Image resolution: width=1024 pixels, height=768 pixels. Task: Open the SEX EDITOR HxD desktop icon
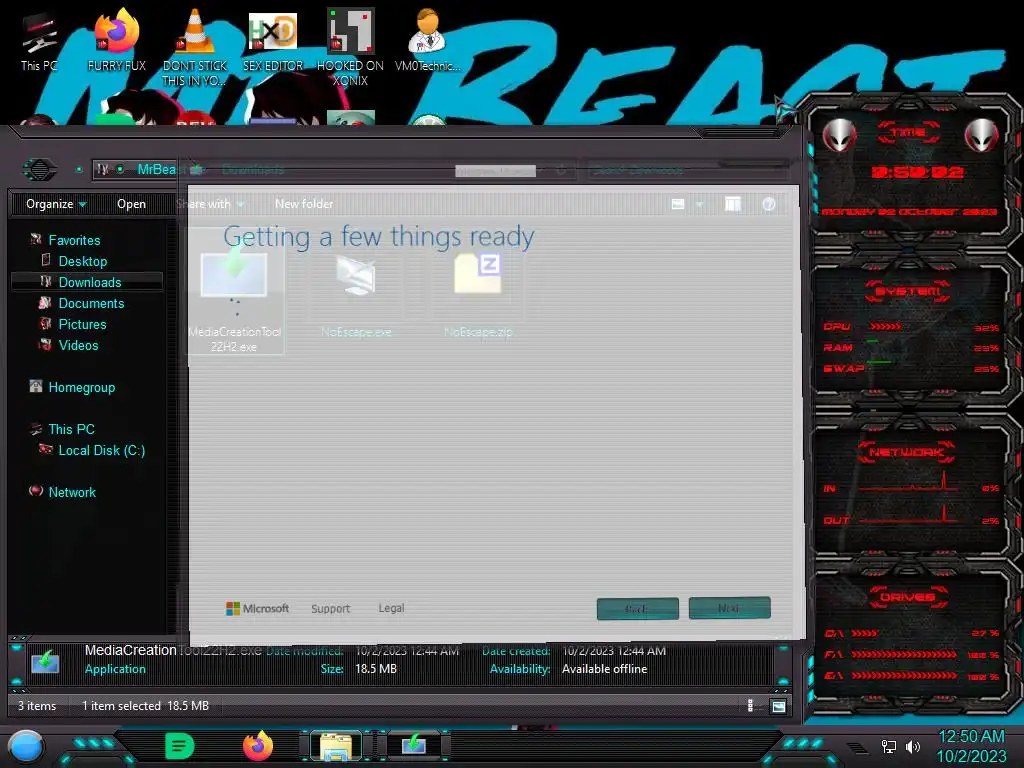click(x=273, y=40)
